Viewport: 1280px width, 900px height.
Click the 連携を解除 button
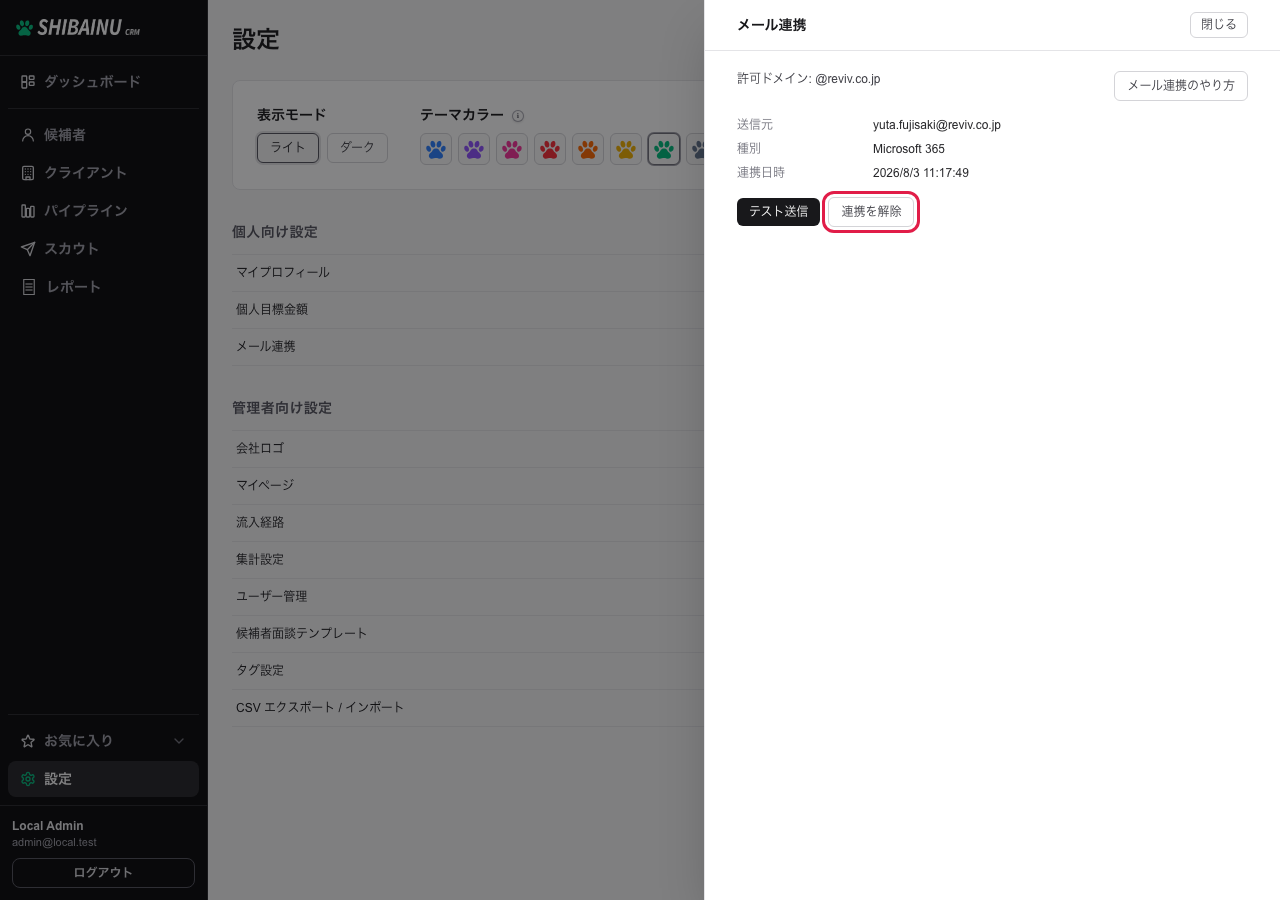pyautogui.click(x=871, y=212)
